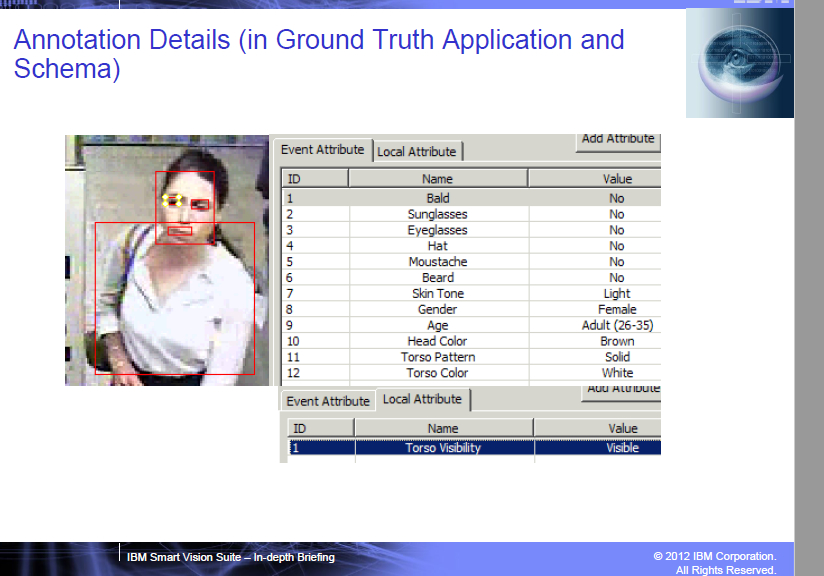This screenshot has width=824, height=576.
Task: Click the eye logo image at top right
Action: pyautogui.click(x=739, y=63)
